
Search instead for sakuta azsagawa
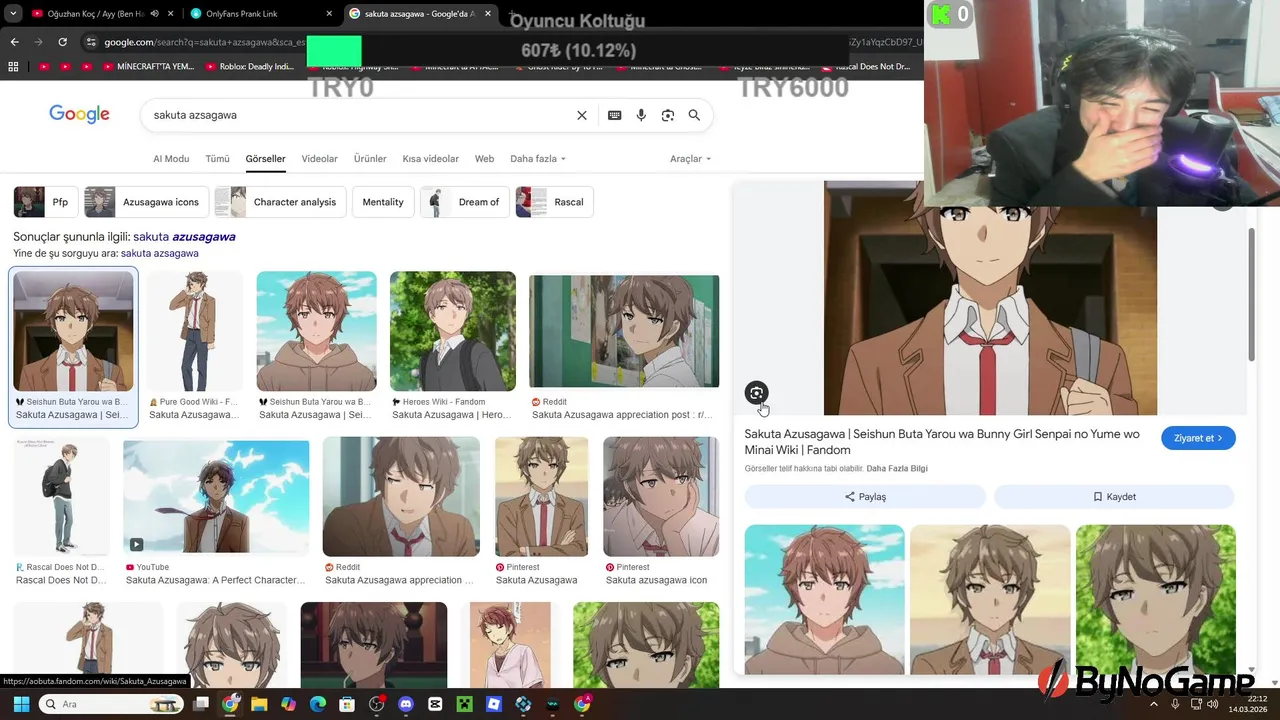point(159,254)
